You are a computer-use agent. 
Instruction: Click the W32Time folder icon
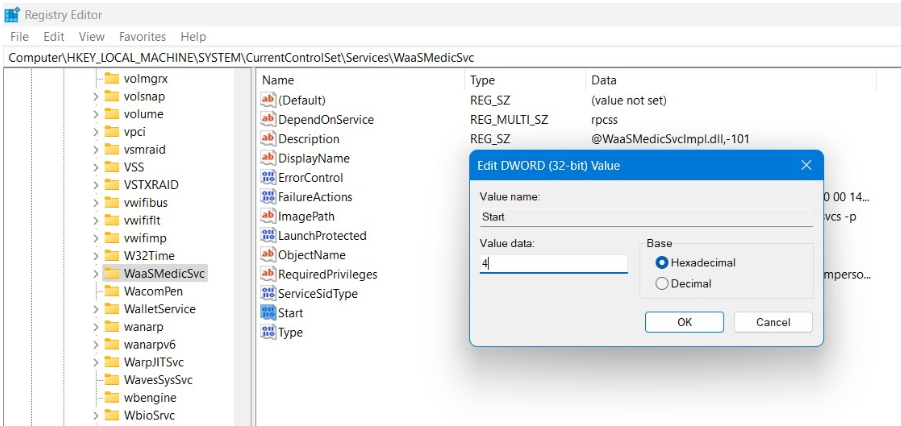pos(111,255)
